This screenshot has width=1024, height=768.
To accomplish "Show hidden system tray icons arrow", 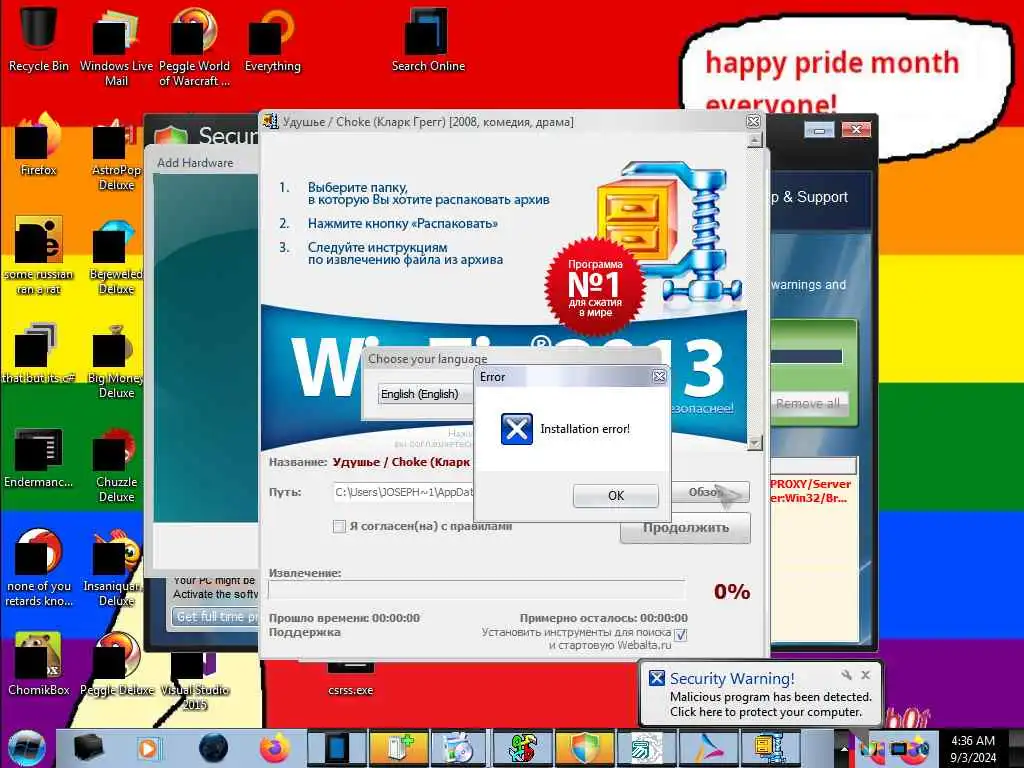I will point(843,749).
